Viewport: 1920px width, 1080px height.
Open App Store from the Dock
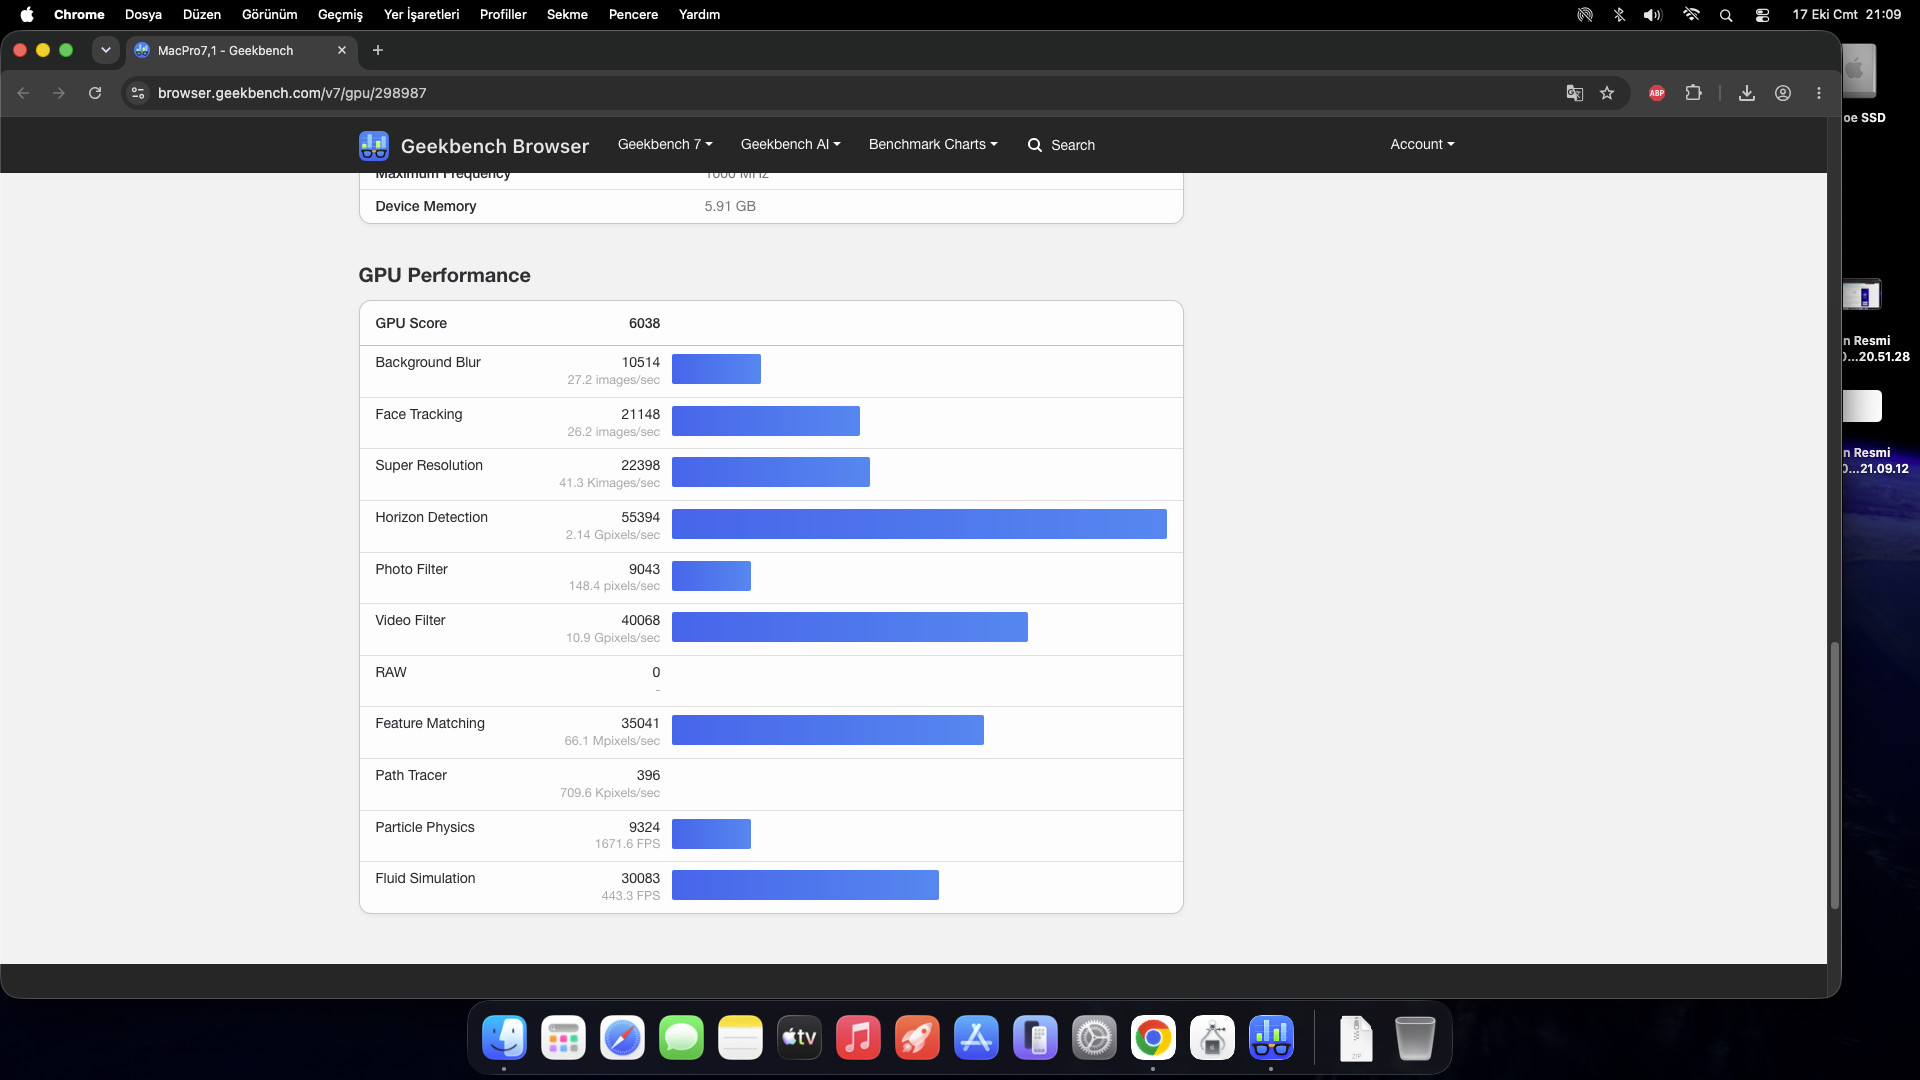click(x=976, y=1038)
